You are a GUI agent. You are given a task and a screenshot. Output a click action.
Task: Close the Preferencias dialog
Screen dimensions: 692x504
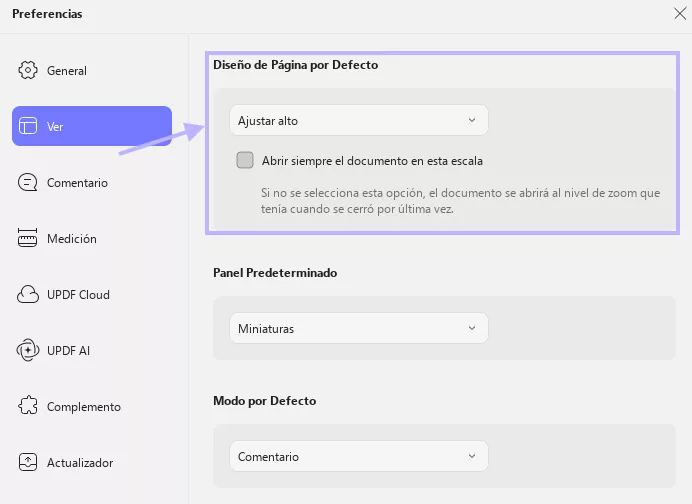click(x=680, y=14)
